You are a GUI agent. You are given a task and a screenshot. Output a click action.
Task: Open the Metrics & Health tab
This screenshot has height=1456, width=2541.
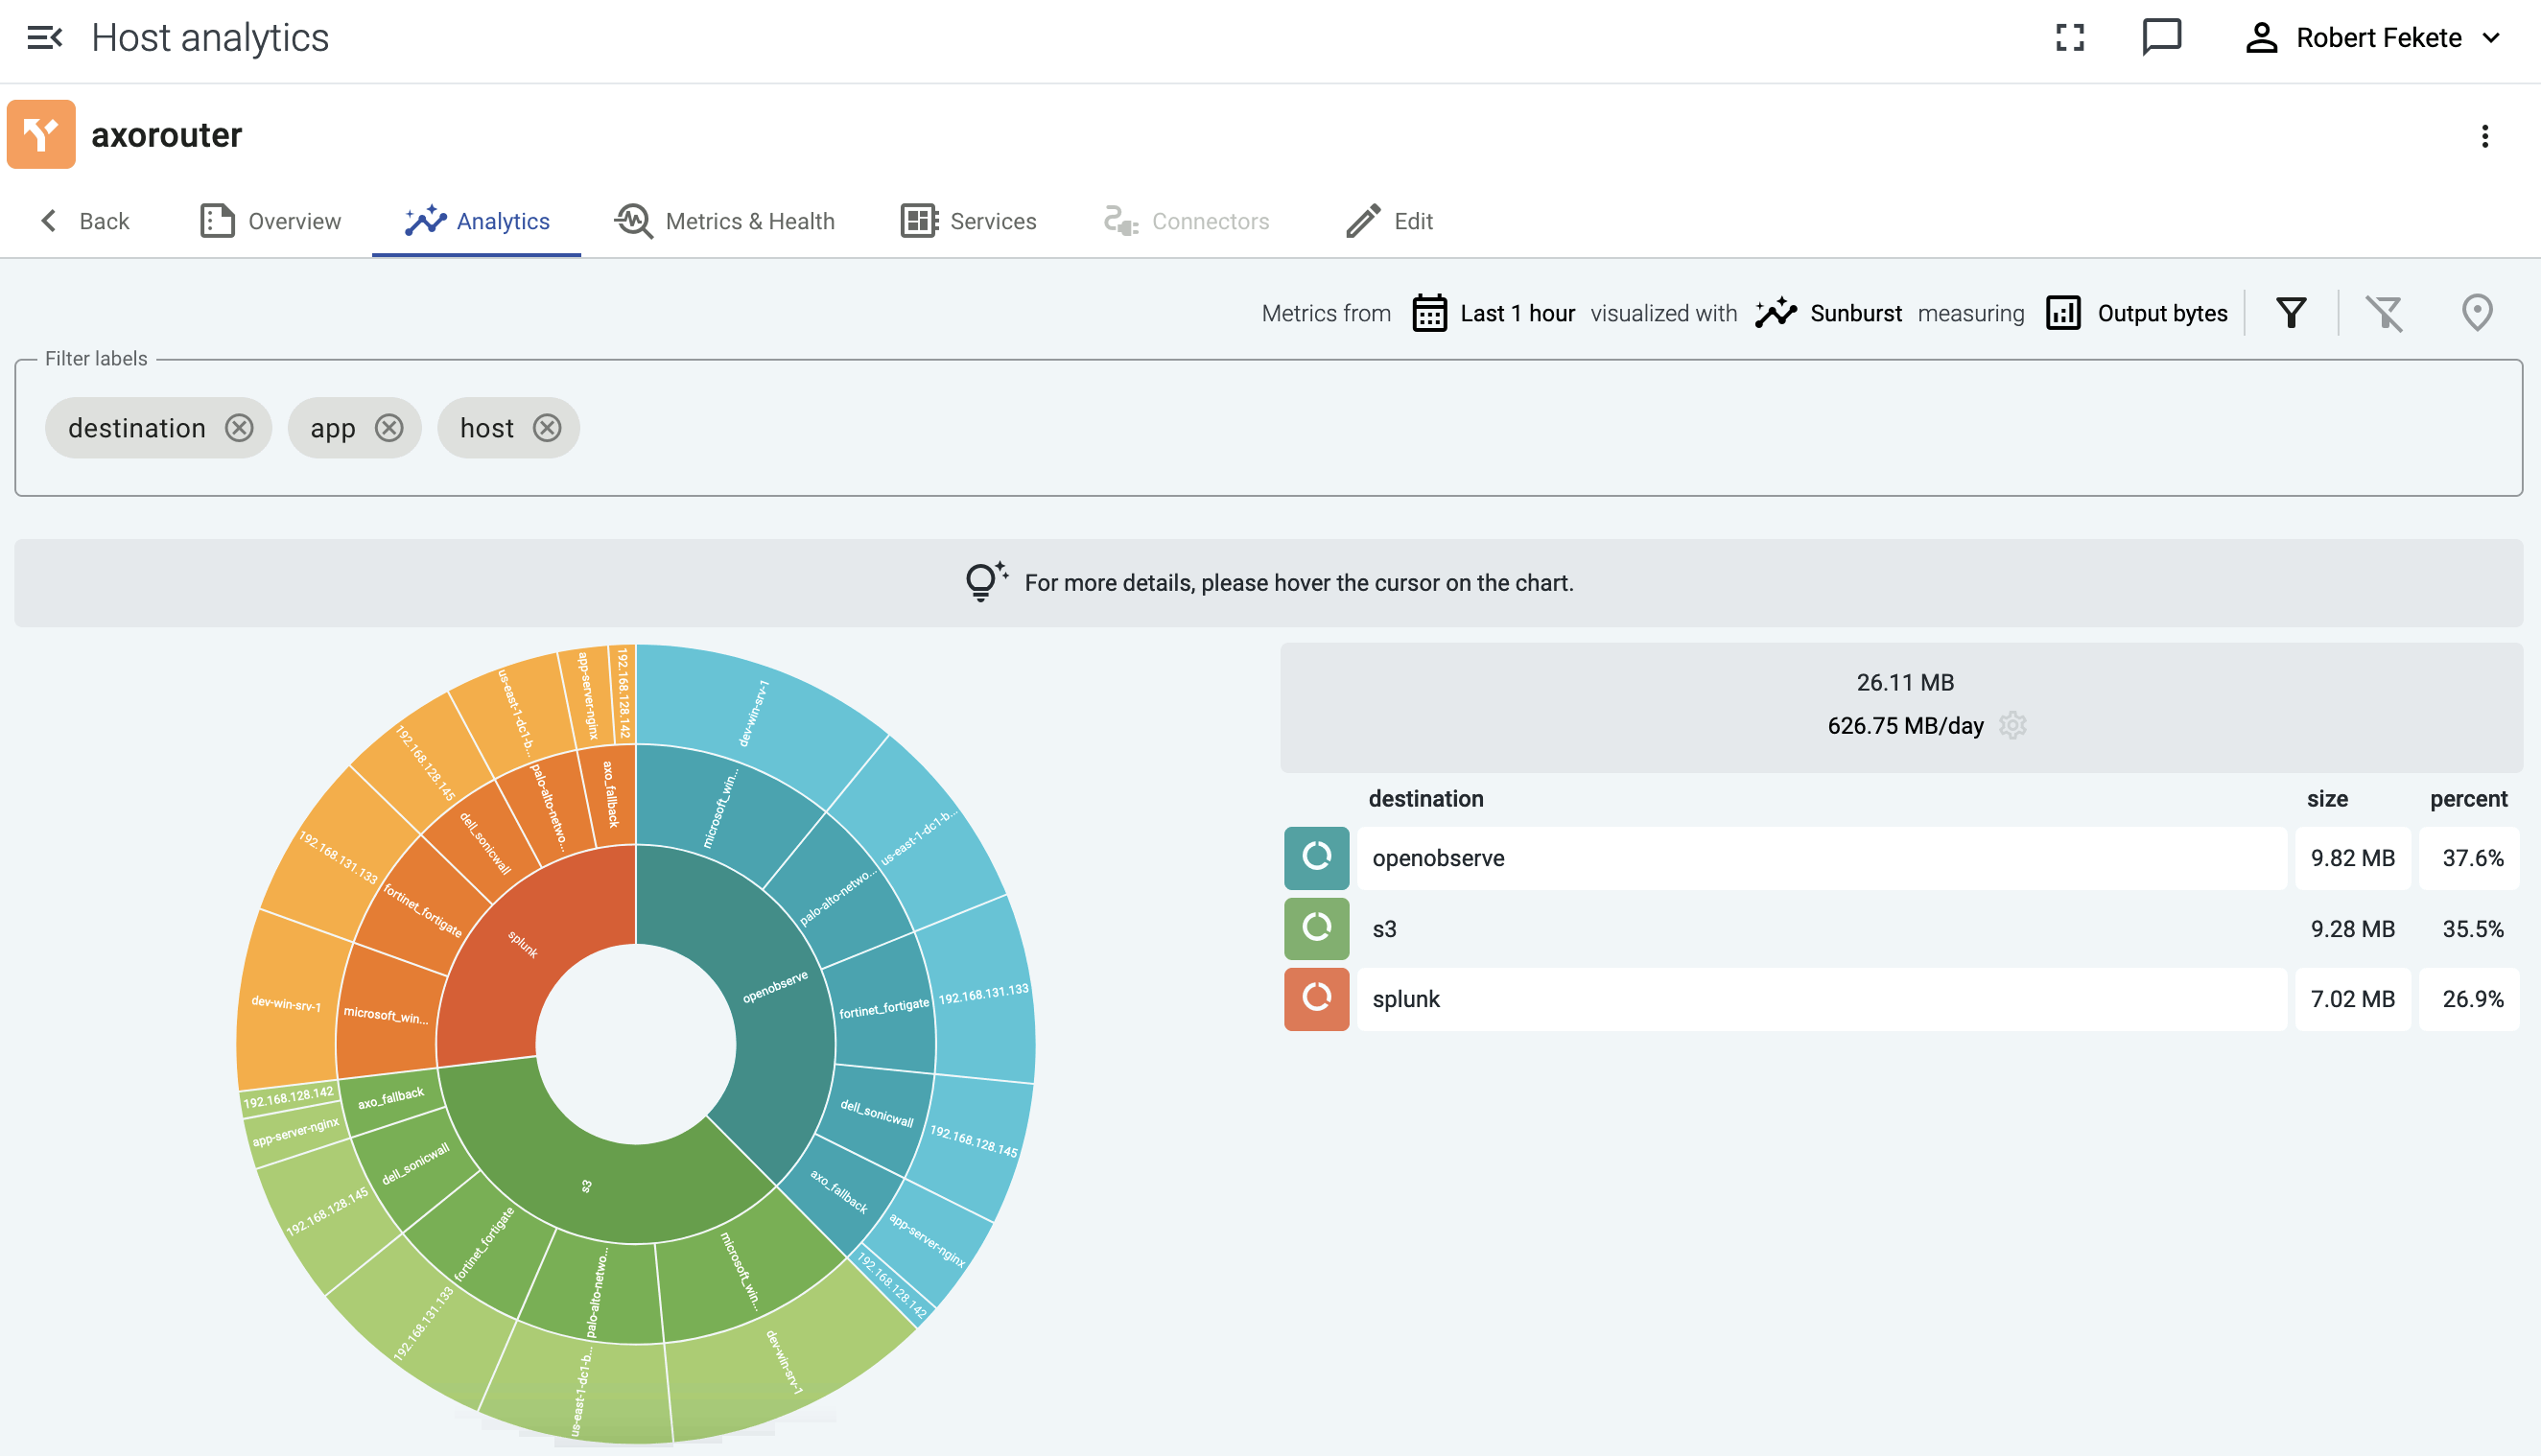coord(725,221)
